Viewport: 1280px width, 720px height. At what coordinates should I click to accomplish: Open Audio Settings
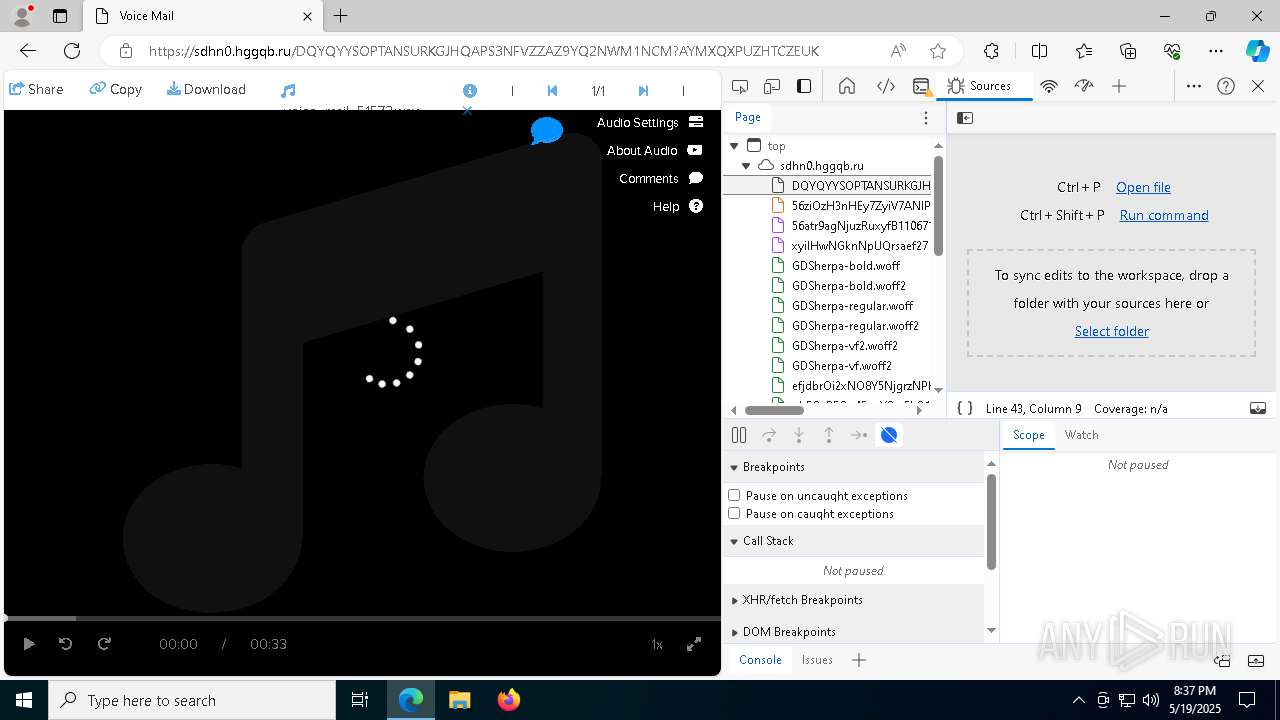650,122
